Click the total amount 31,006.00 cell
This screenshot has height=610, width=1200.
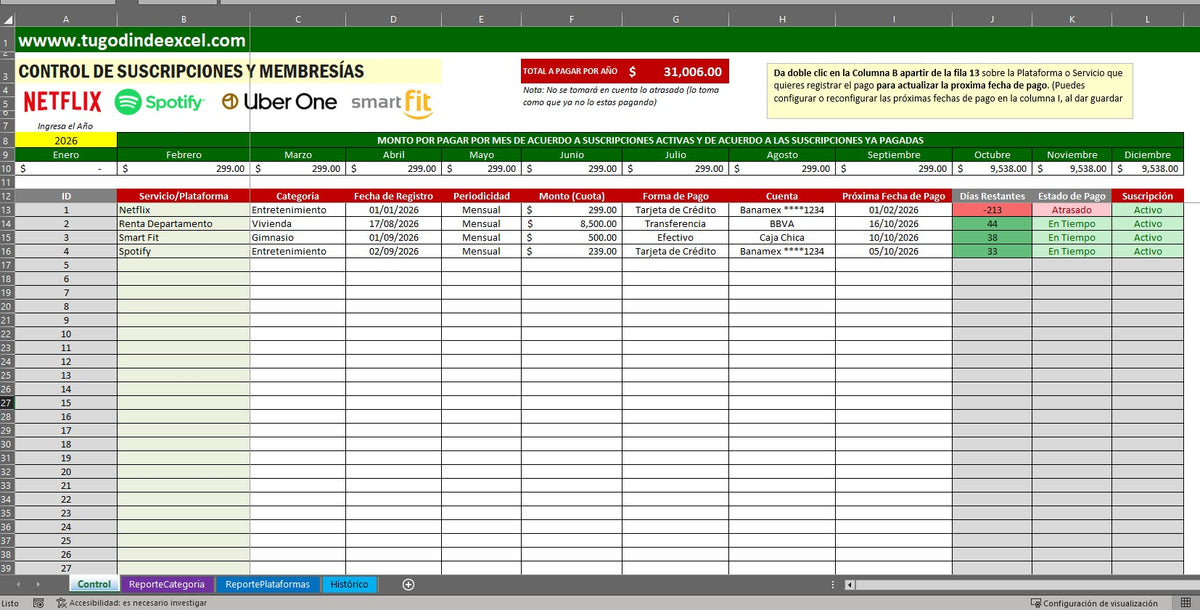point(676,71)
